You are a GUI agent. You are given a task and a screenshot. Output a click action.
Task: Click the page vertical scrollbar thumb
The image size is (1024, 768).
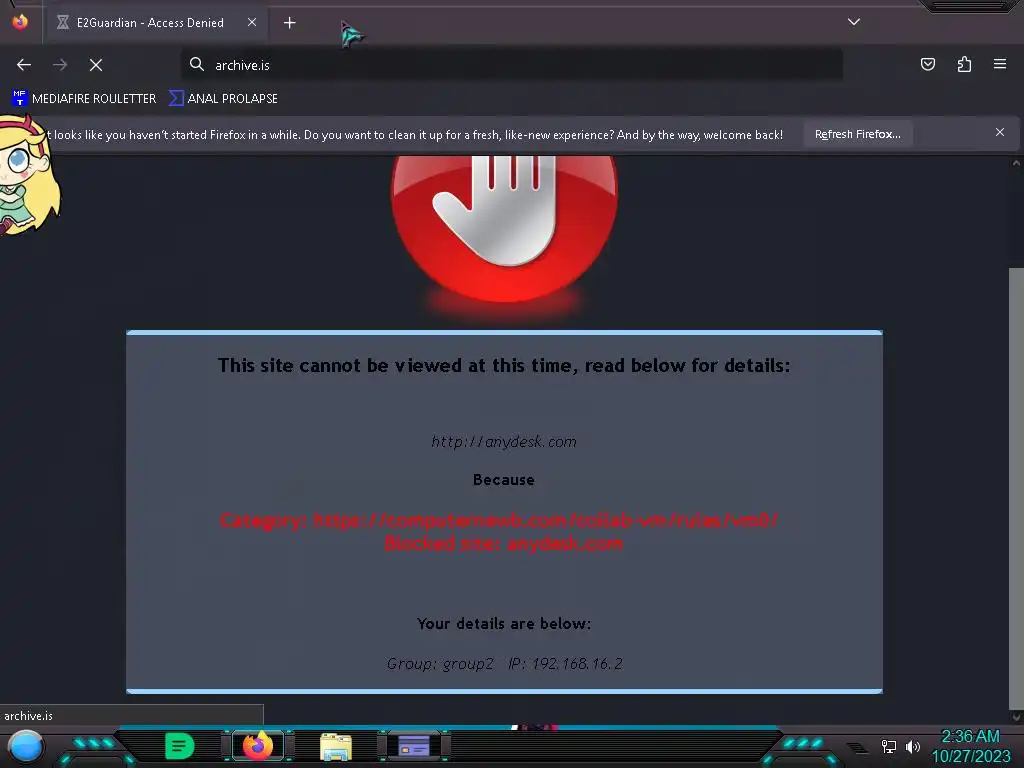point(1016,488)
